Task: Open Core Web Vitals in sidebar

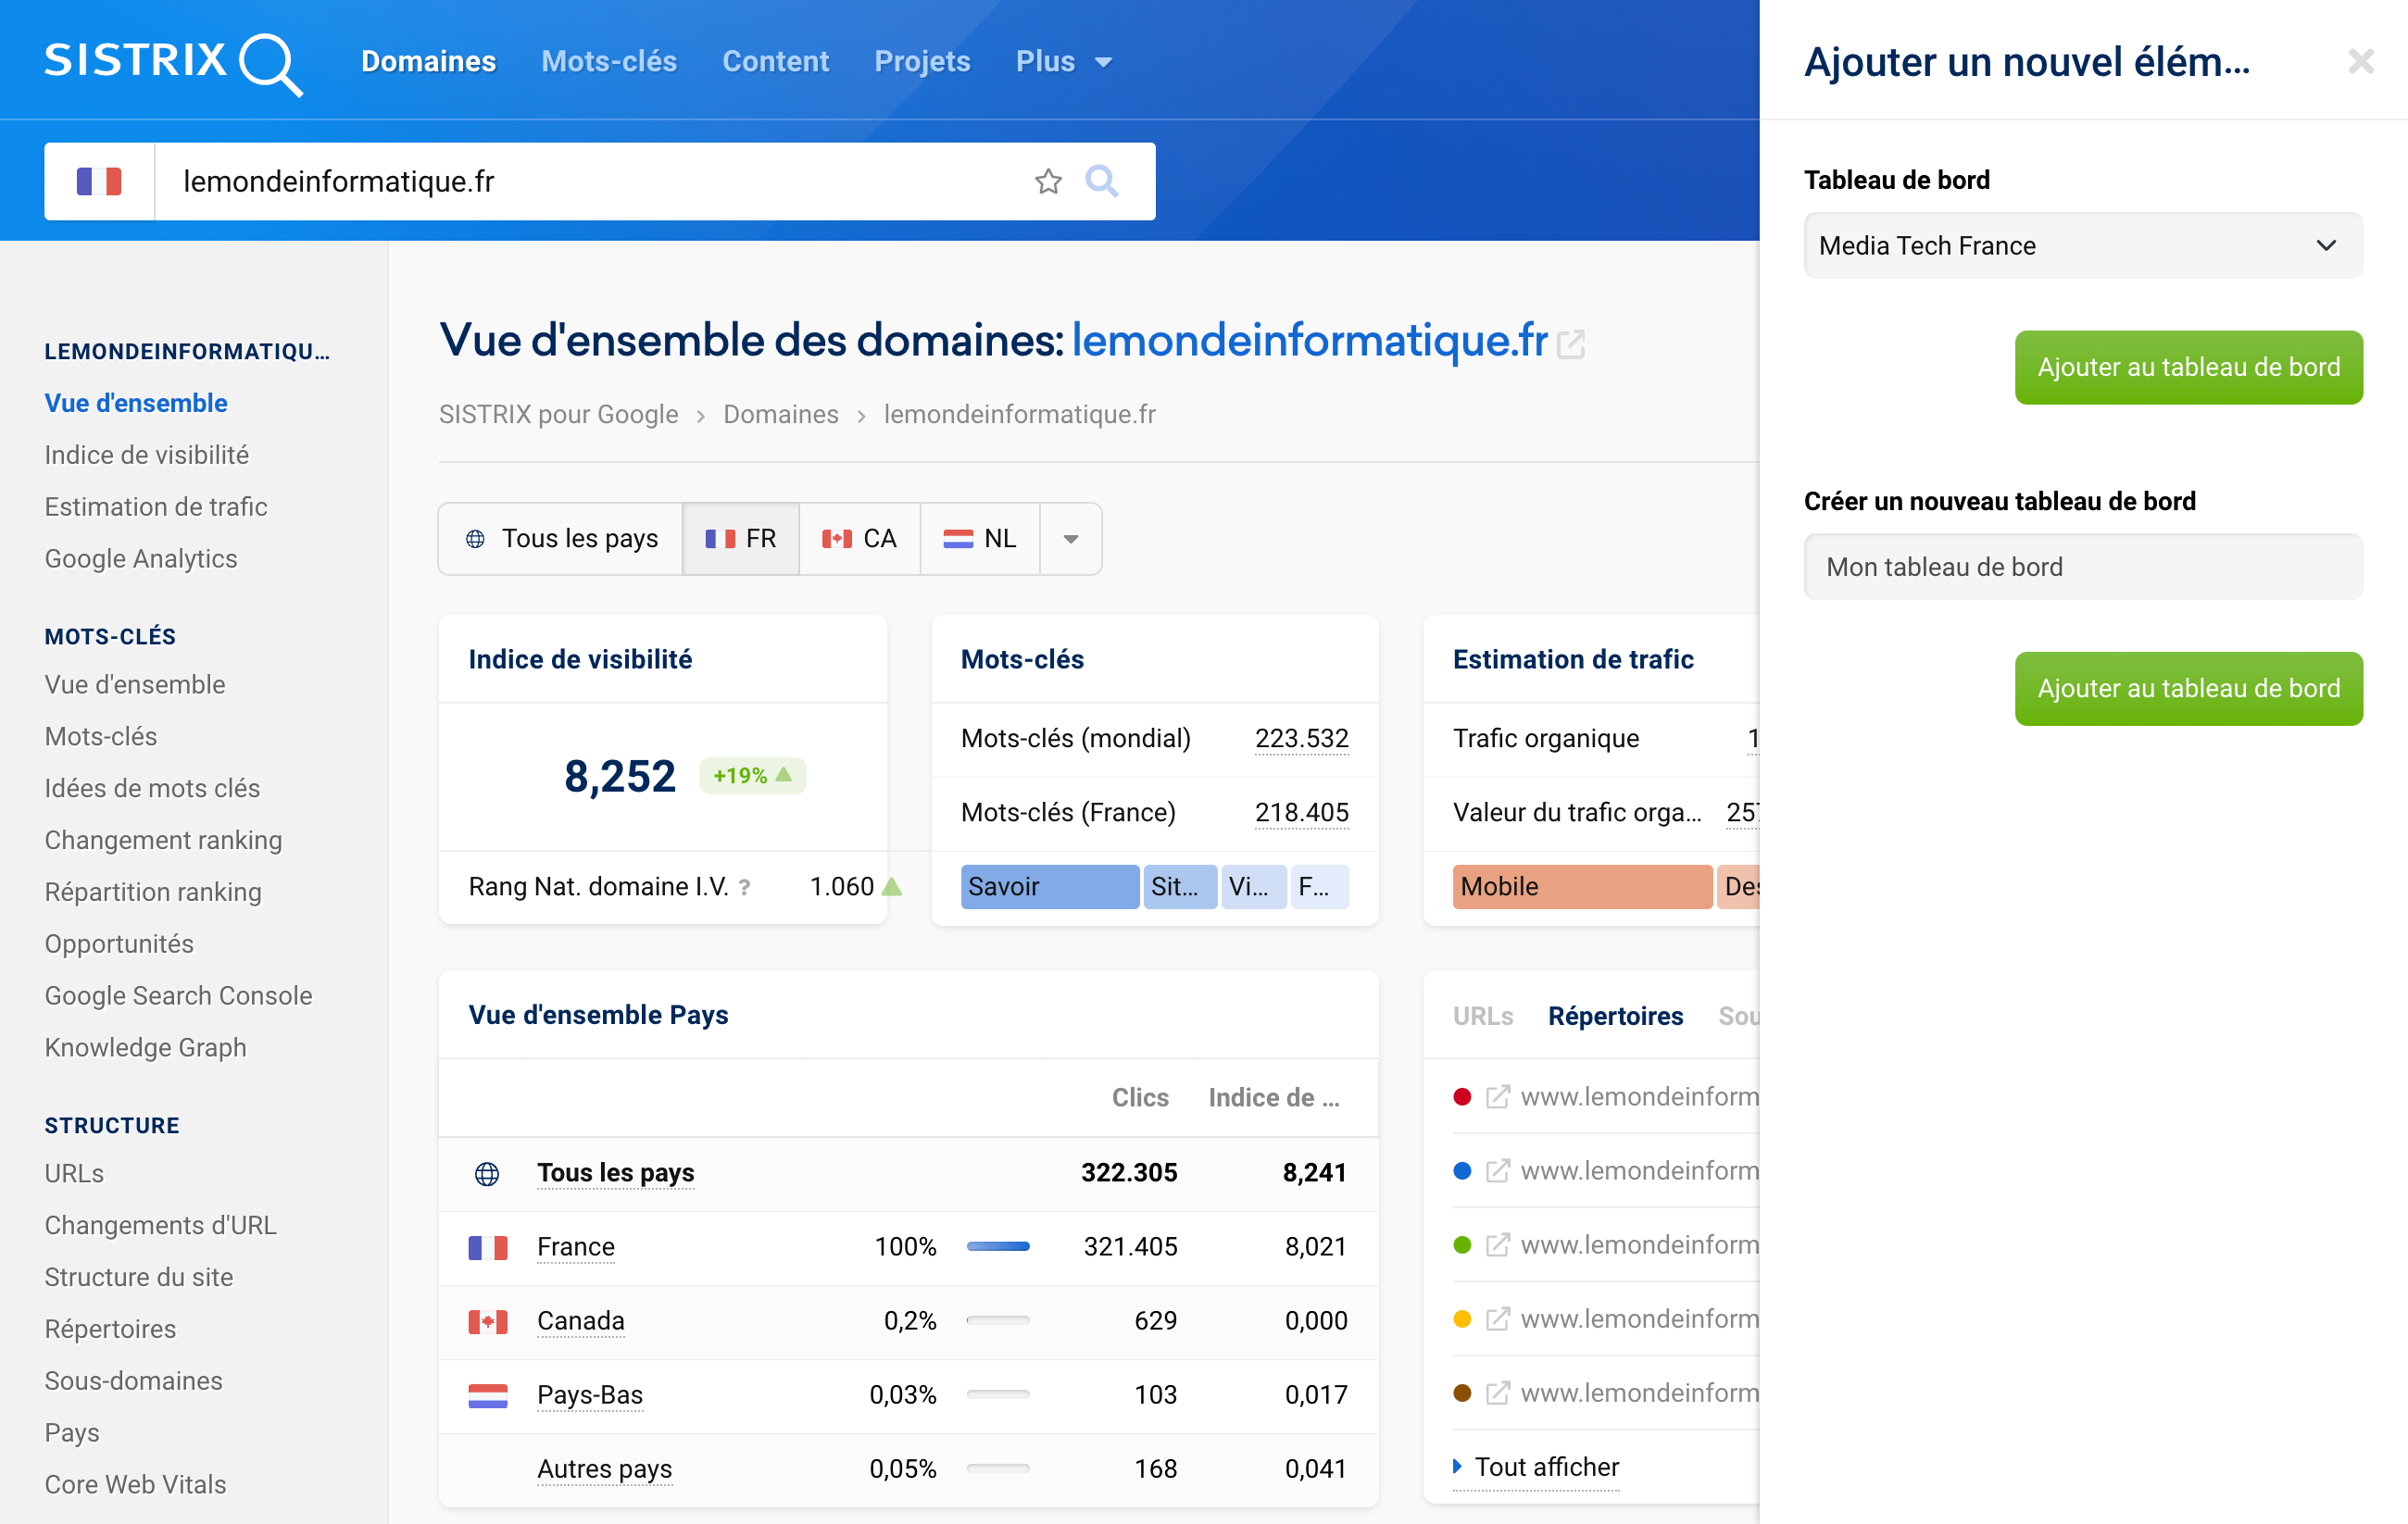Action: (135, 1485)
